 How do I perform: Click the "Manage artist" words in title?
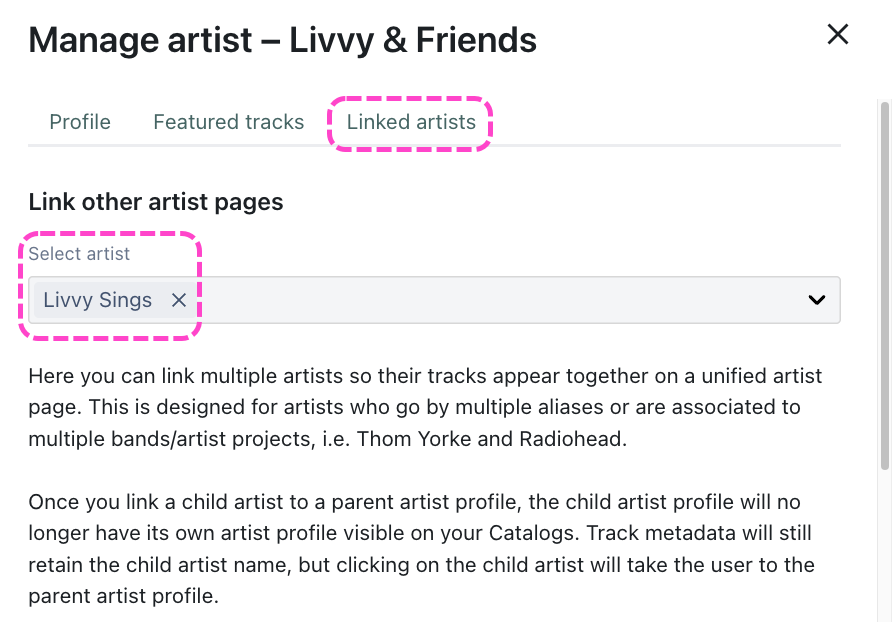(140, 40)
